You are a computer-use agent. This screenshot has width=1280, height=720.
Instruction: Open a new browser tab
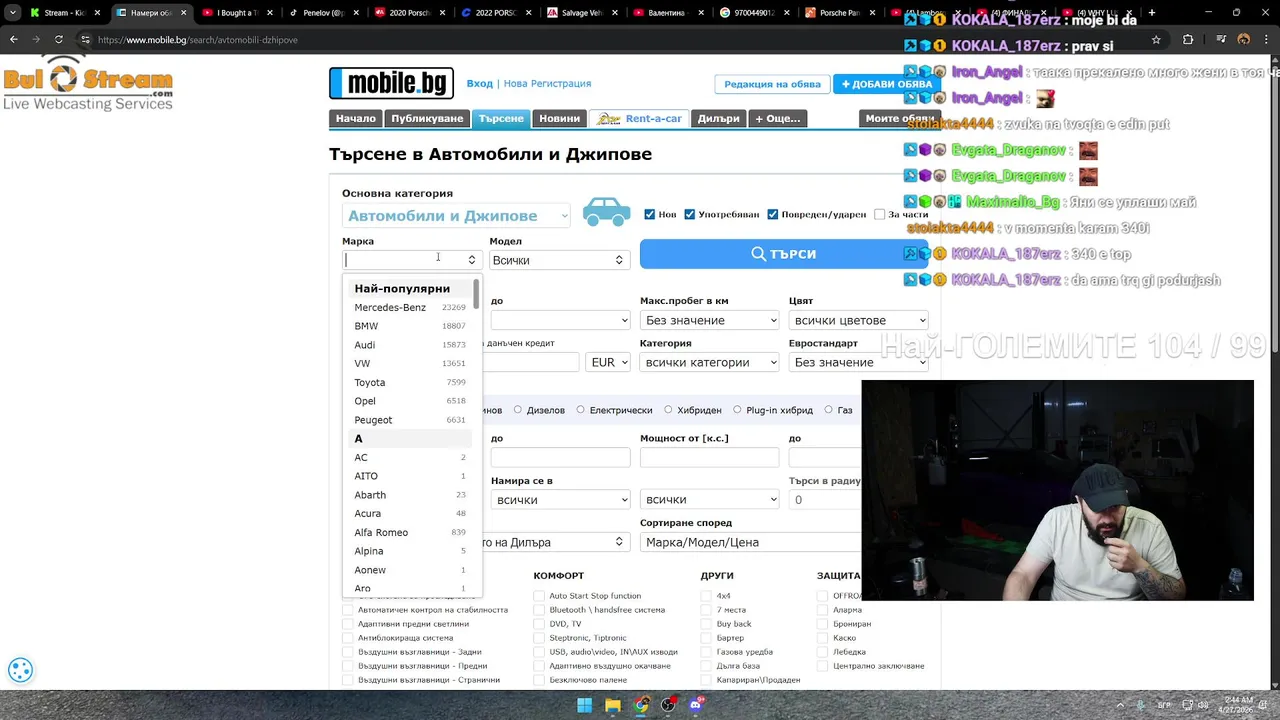click(x=1152, y=13)
